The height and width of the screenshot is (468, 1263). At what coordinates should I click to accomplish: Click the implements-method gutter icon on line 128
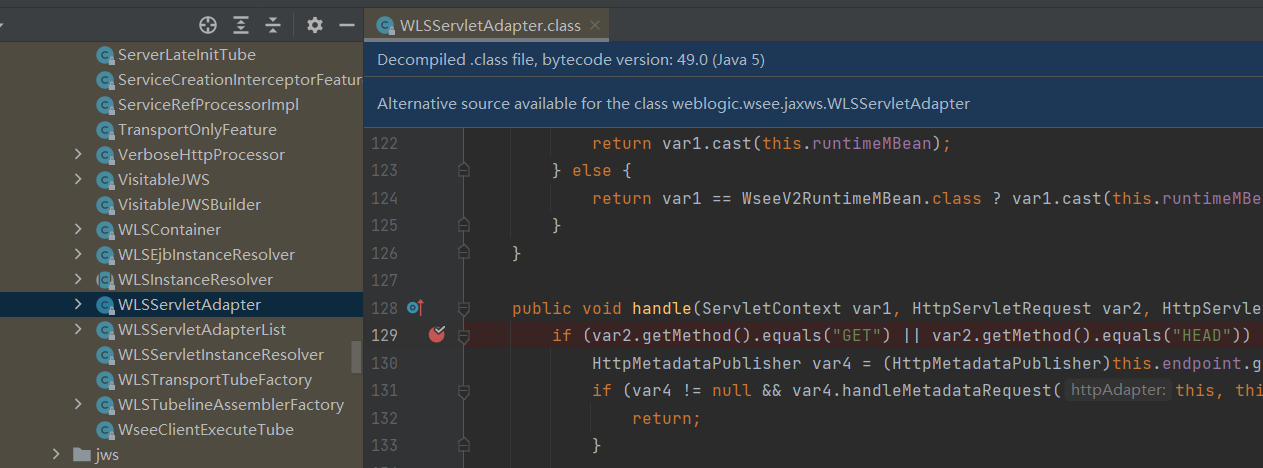click(416, 308)
